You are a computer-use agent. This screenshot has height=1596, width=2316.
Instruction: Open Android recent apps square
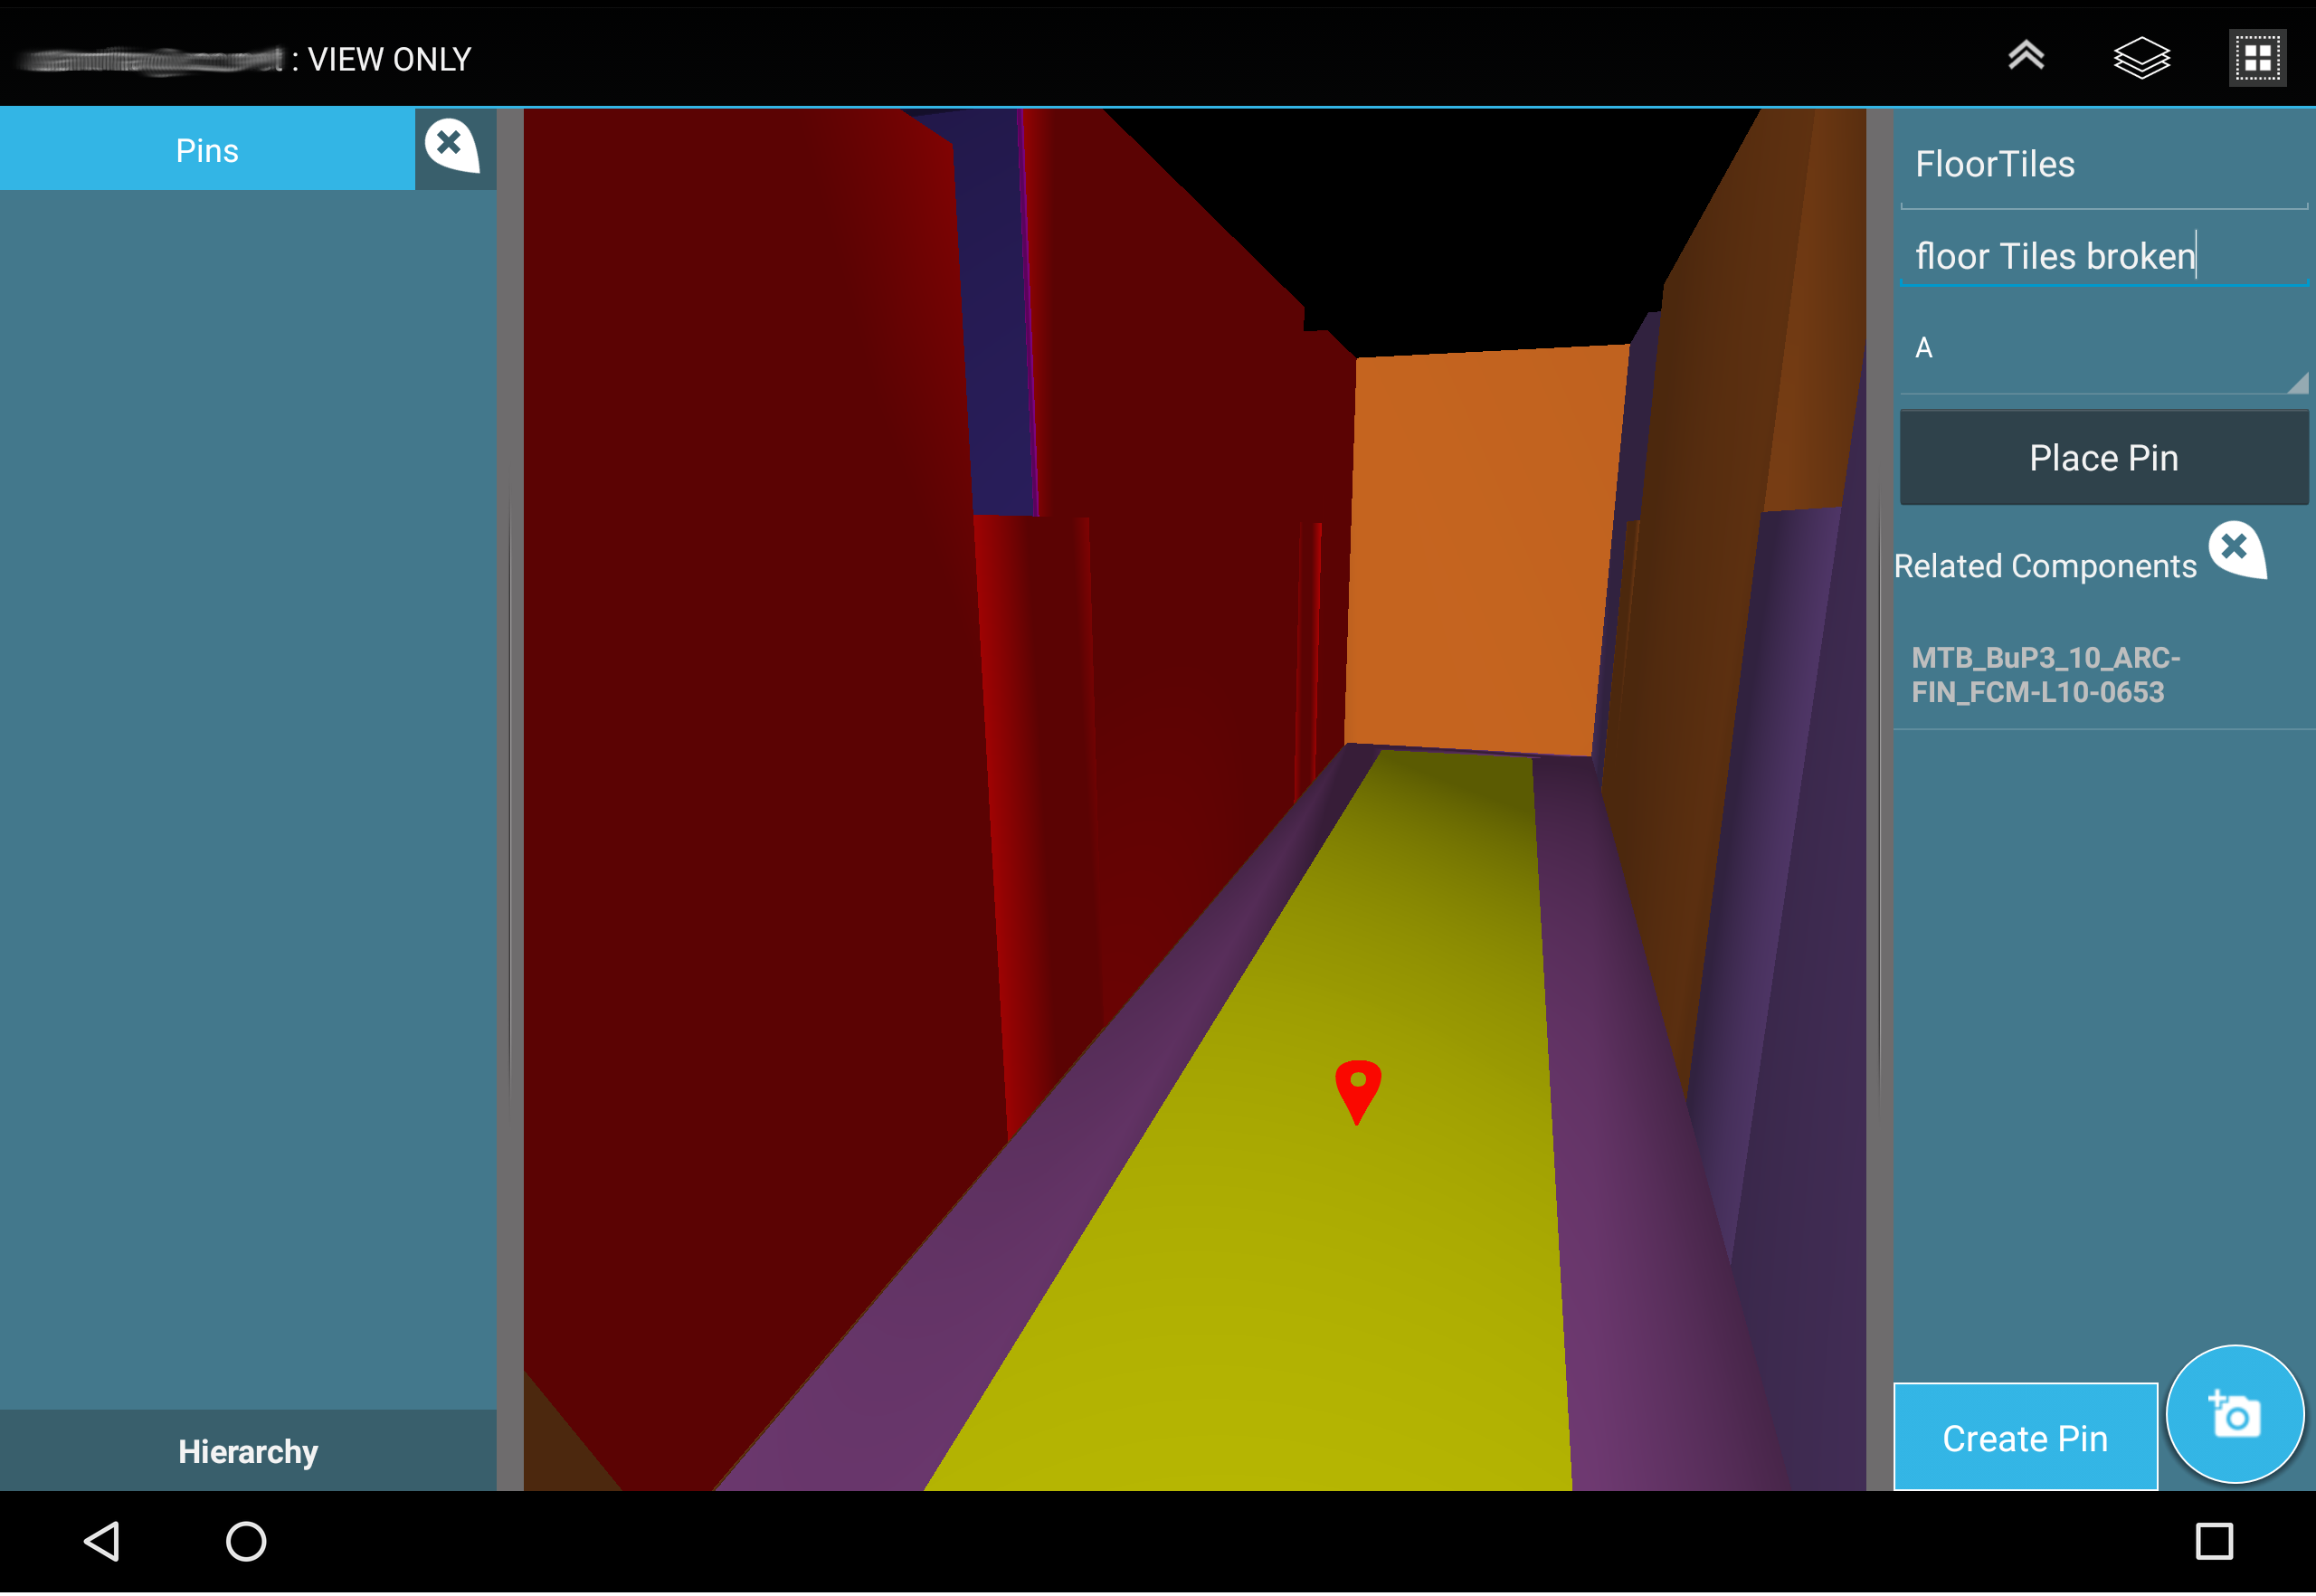(x=2213, y=1541)
